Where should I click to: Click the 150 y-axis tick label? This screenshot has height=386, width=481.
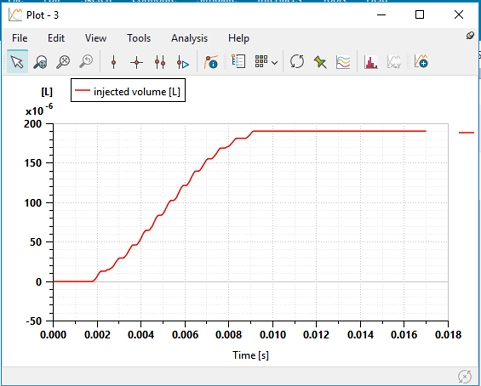33,163
